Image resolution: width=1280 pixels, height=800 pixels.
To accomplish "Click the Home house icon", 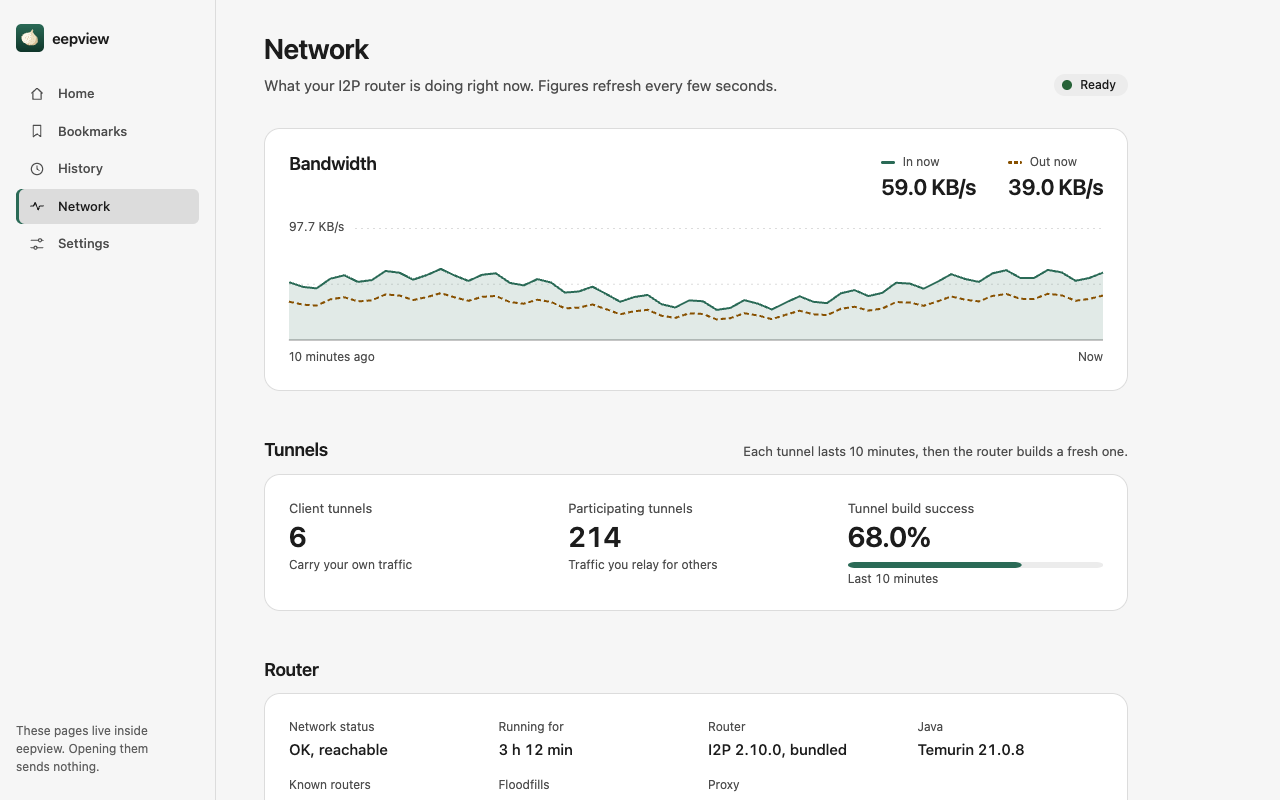I will 37,94.
